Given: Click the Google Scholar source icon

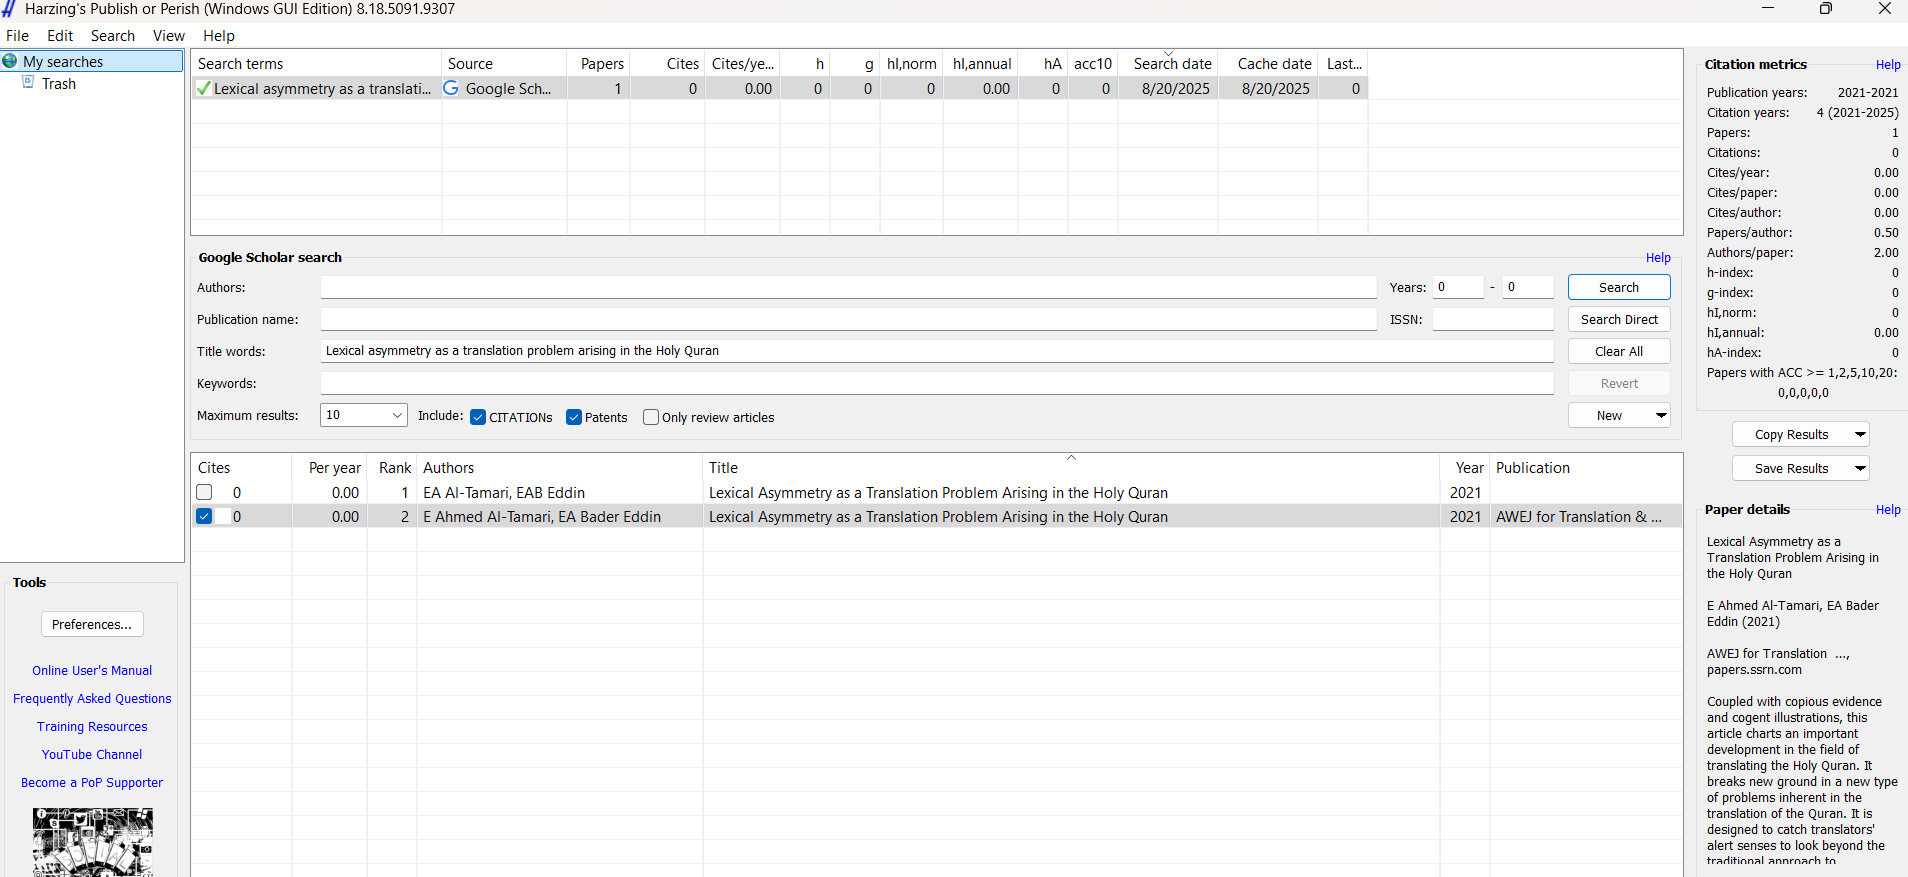Looking at the screenshot, I should pyautogui.click(x=452, y=88).
